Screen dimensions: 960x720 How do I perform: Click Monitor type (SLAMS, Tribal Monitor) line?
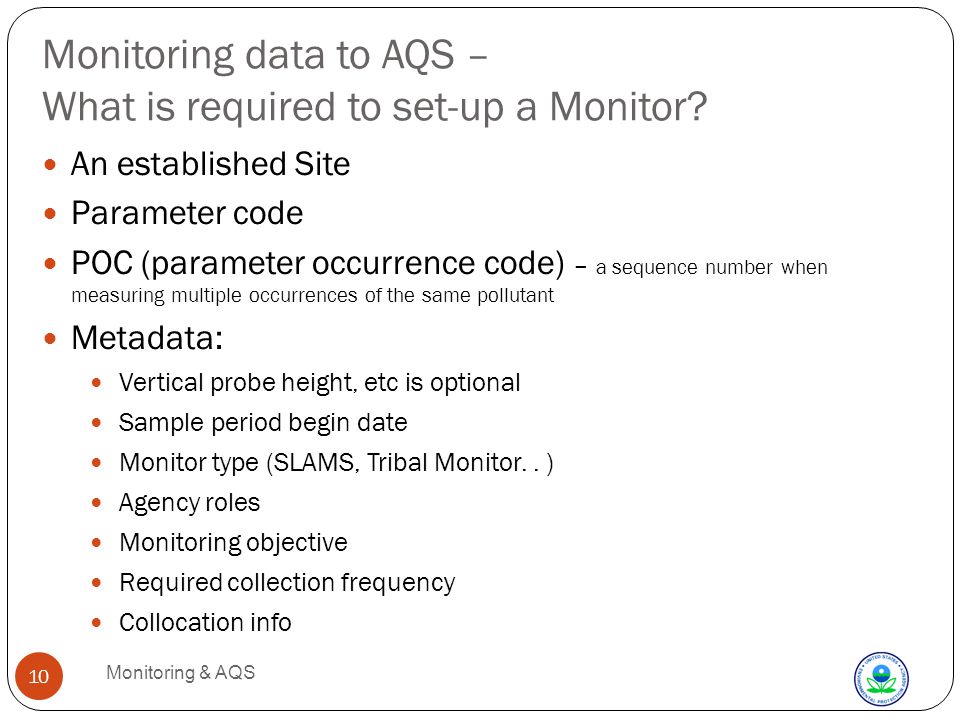[x=337, y=463]
